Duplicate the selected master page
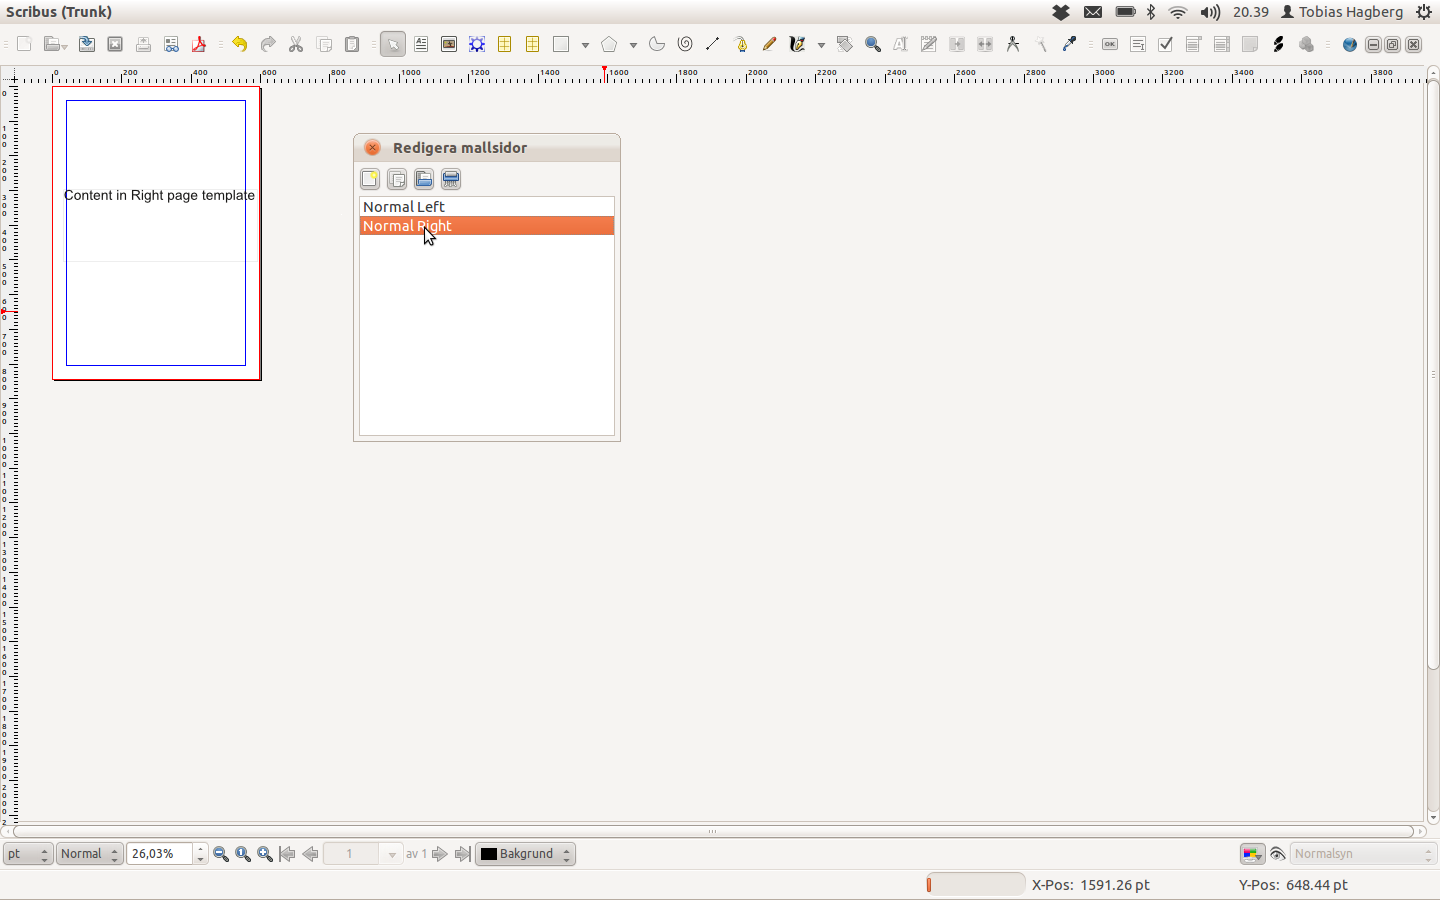The image size is (1440, 900). click(397, 179)
